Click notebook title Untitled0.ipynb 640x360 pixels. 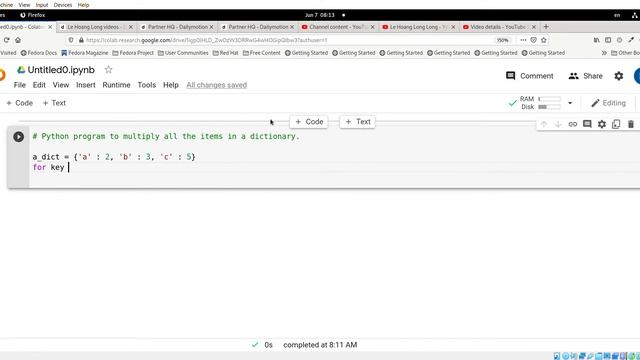tap(61, 70)
